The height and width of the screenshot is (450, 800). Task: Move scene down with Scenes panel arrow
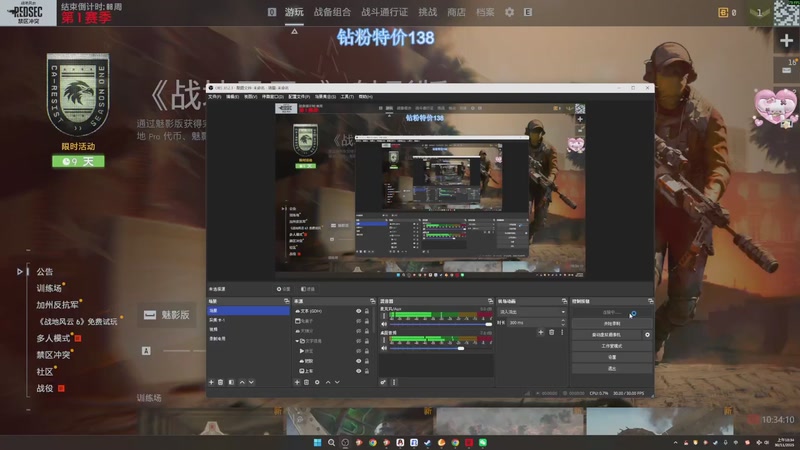(251, 382)
